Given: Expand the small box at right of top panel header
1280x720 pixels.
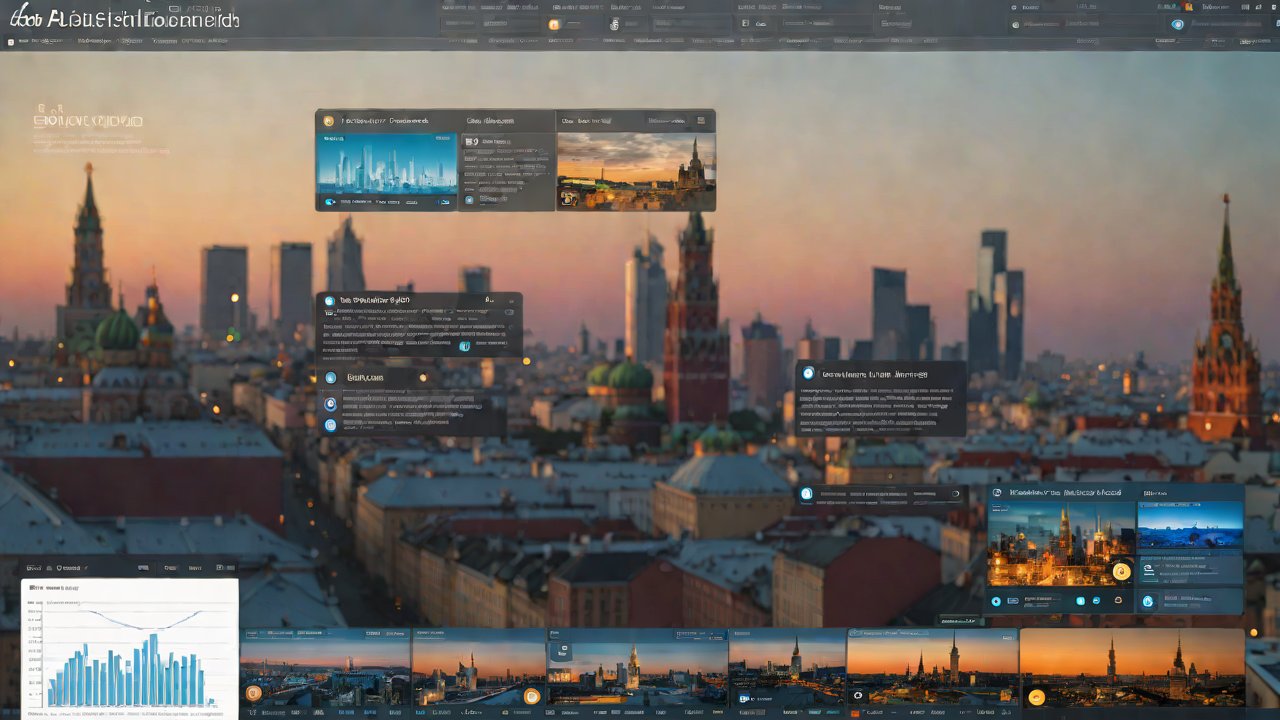Looking at the screenshot, I should tap(702, 121).
